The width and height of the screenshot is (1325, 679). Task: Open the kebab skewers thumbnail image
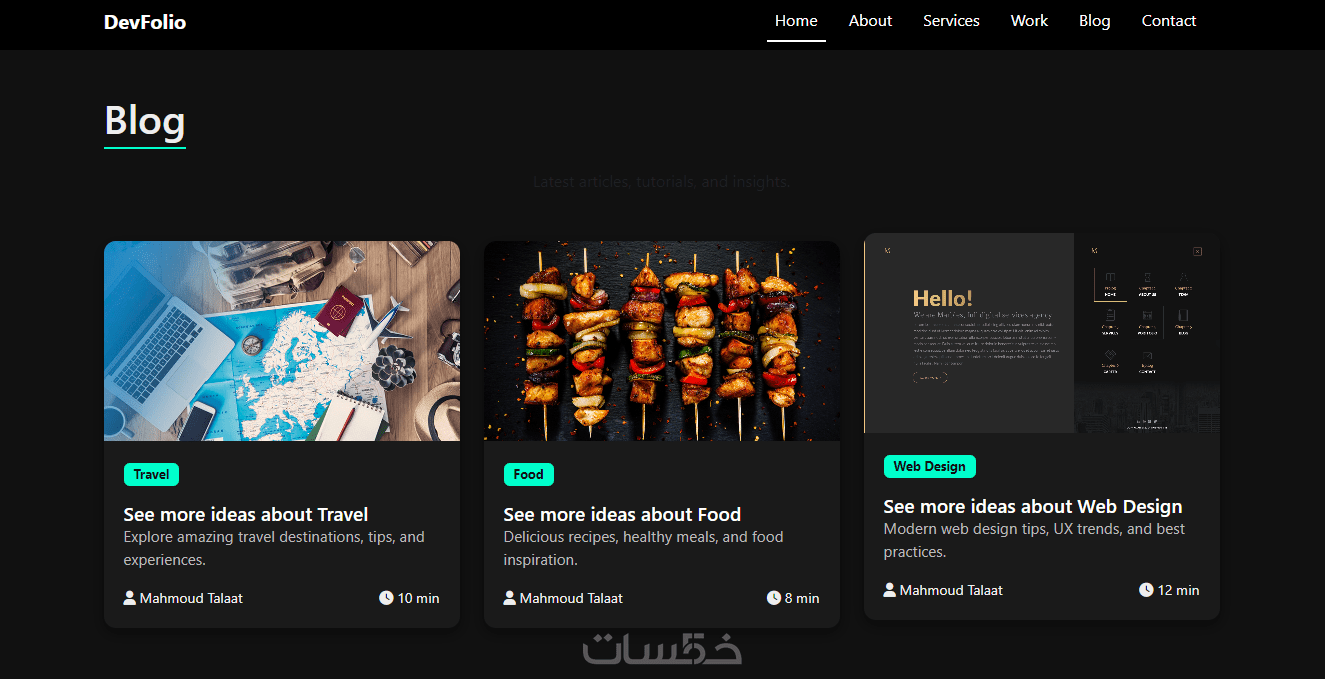point(662,341)
